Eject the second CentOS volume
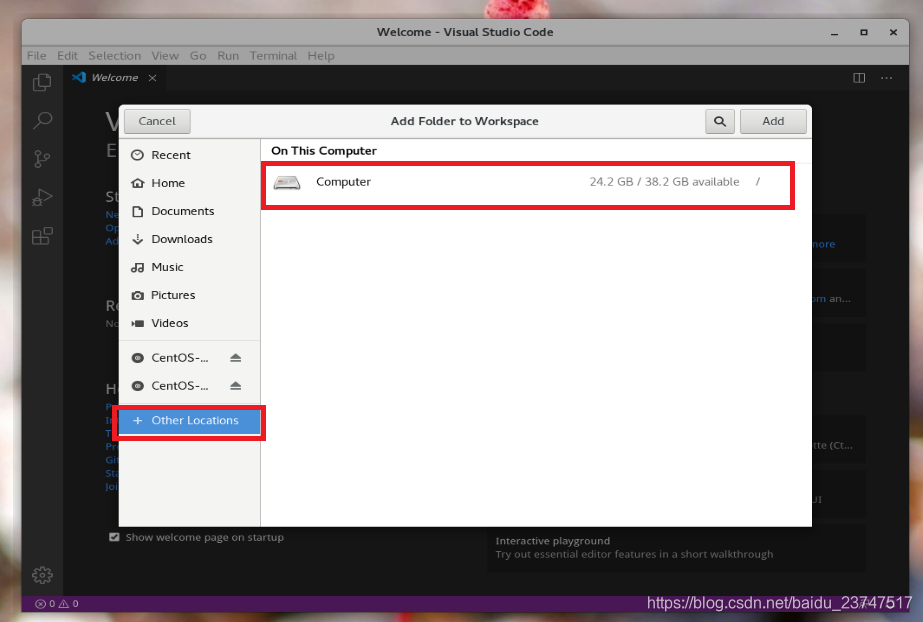This screenshot has height=622, width=923. (235, 386)
